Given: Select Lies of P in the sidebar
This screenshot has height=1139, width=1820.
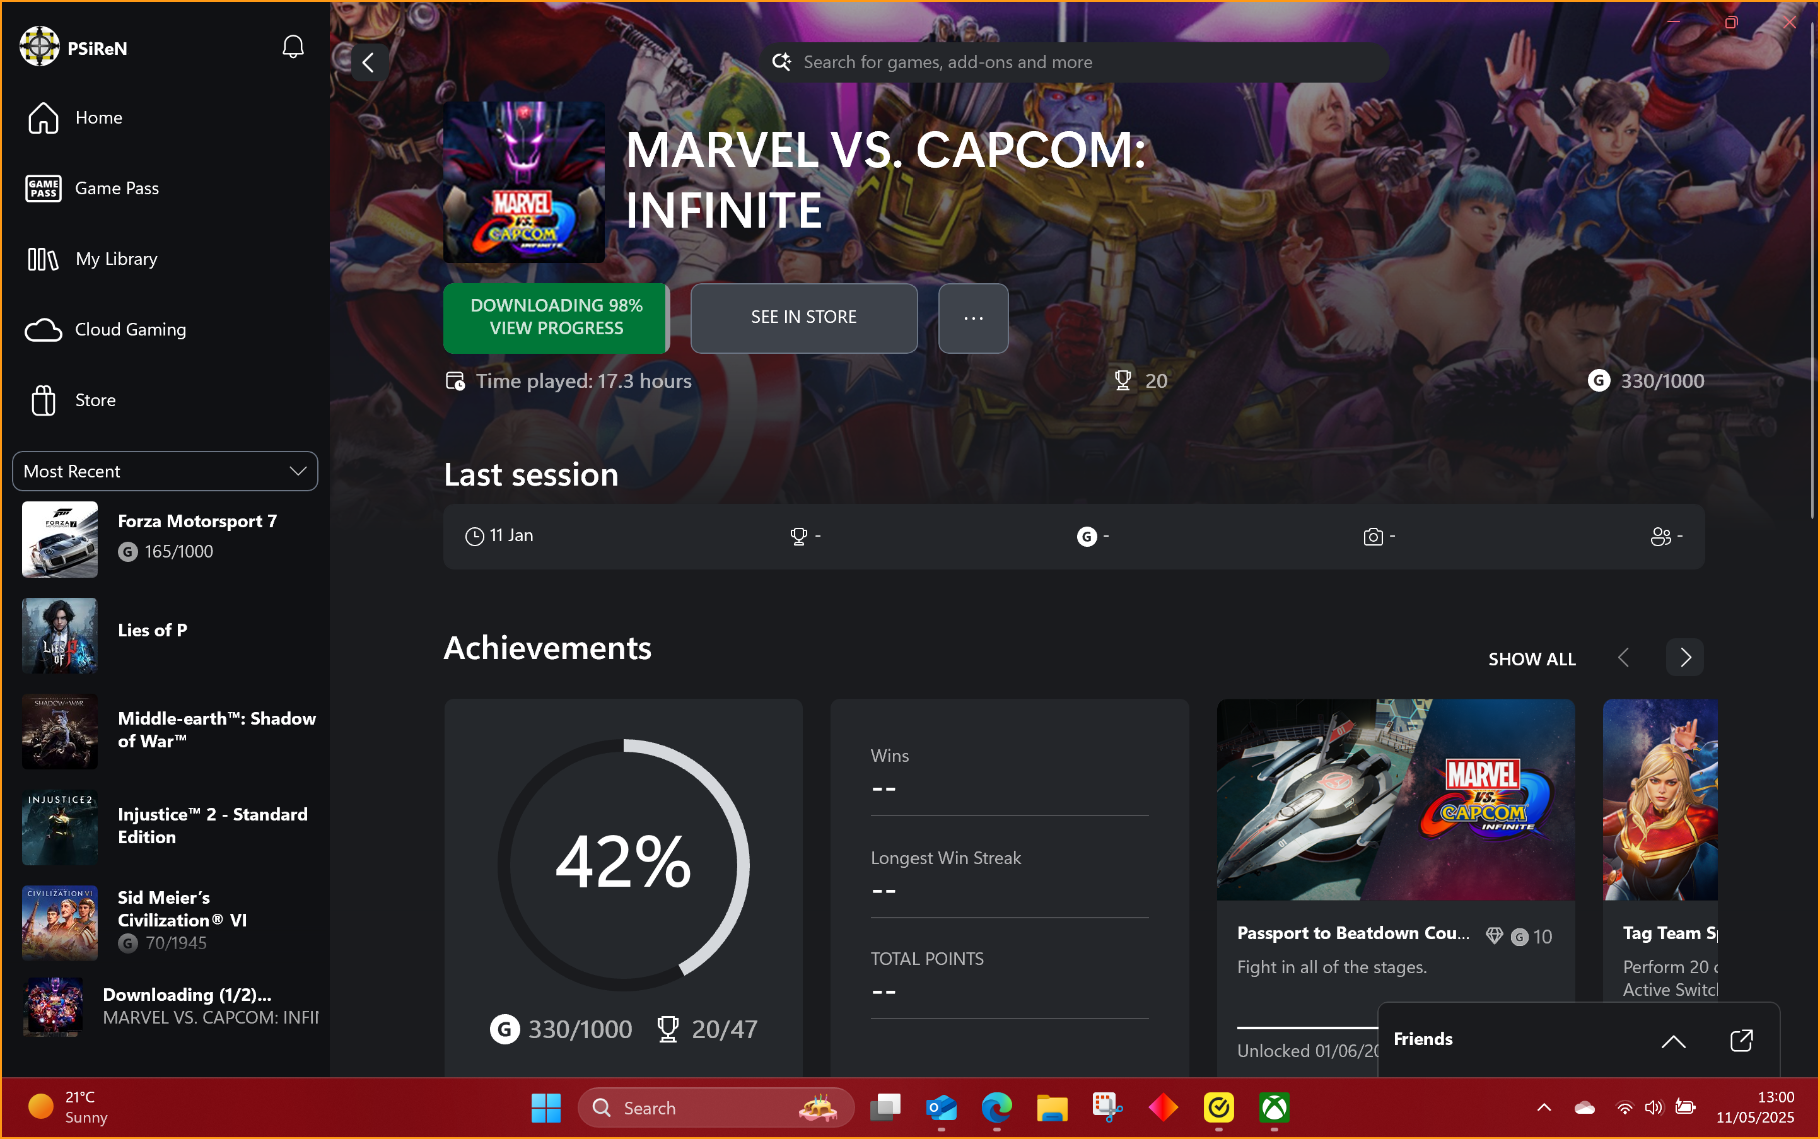Looking at the screenshot, I should pyautogui.click(x=165, y=636).
